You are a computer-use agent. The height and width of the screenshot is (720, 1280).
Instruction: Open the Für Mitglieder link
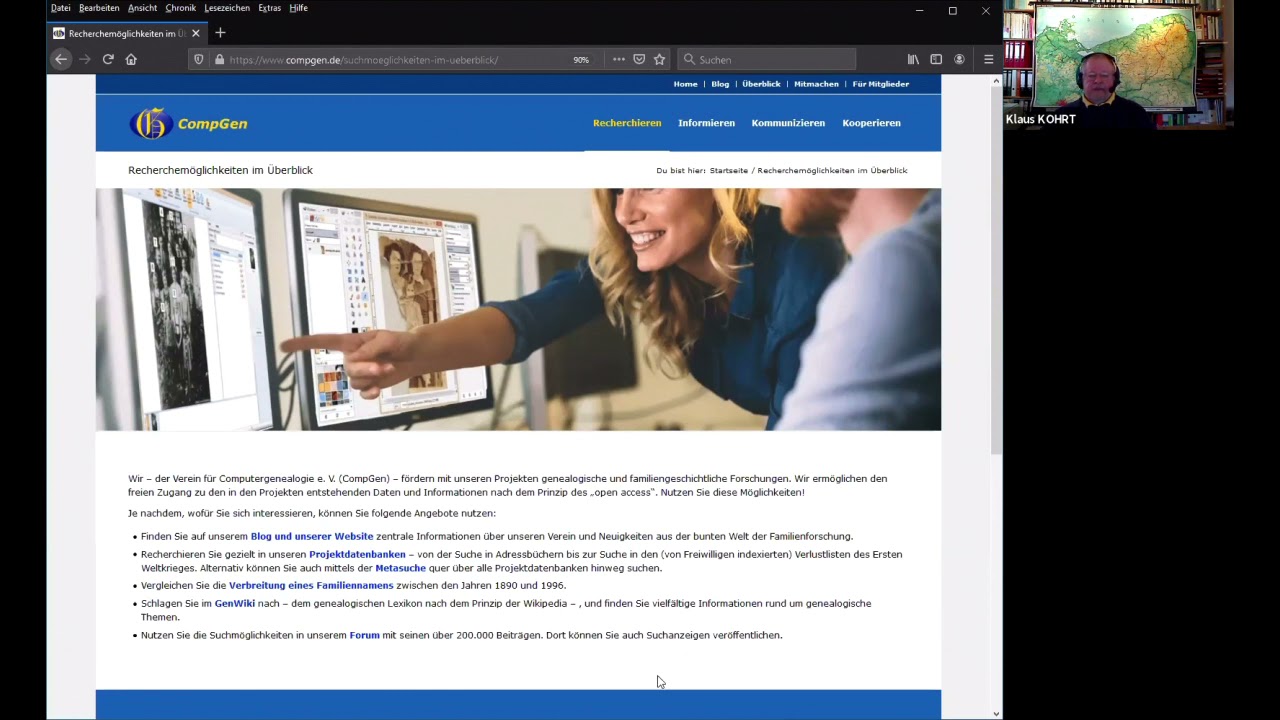tap(880, 84)
